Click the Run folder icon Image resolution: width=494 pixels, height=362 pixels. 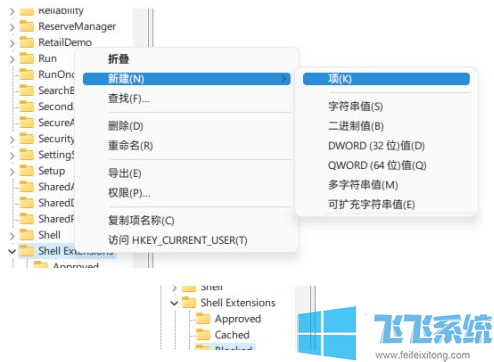tap(27, 58)
